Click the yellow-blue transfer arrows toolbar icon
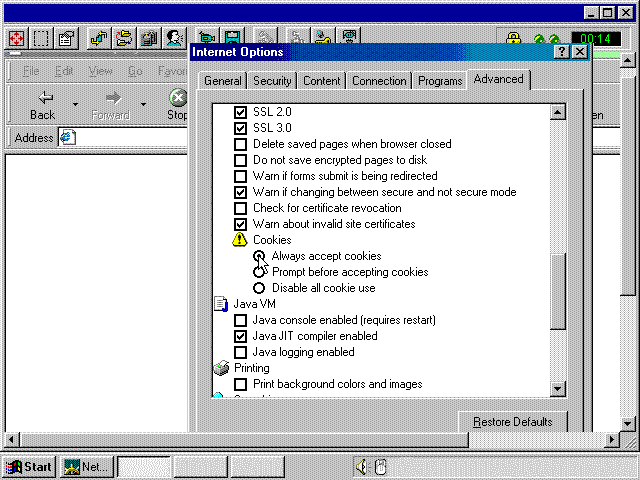Image resolution: width=640 pixels, height=480 pixels. pos(99,39)
